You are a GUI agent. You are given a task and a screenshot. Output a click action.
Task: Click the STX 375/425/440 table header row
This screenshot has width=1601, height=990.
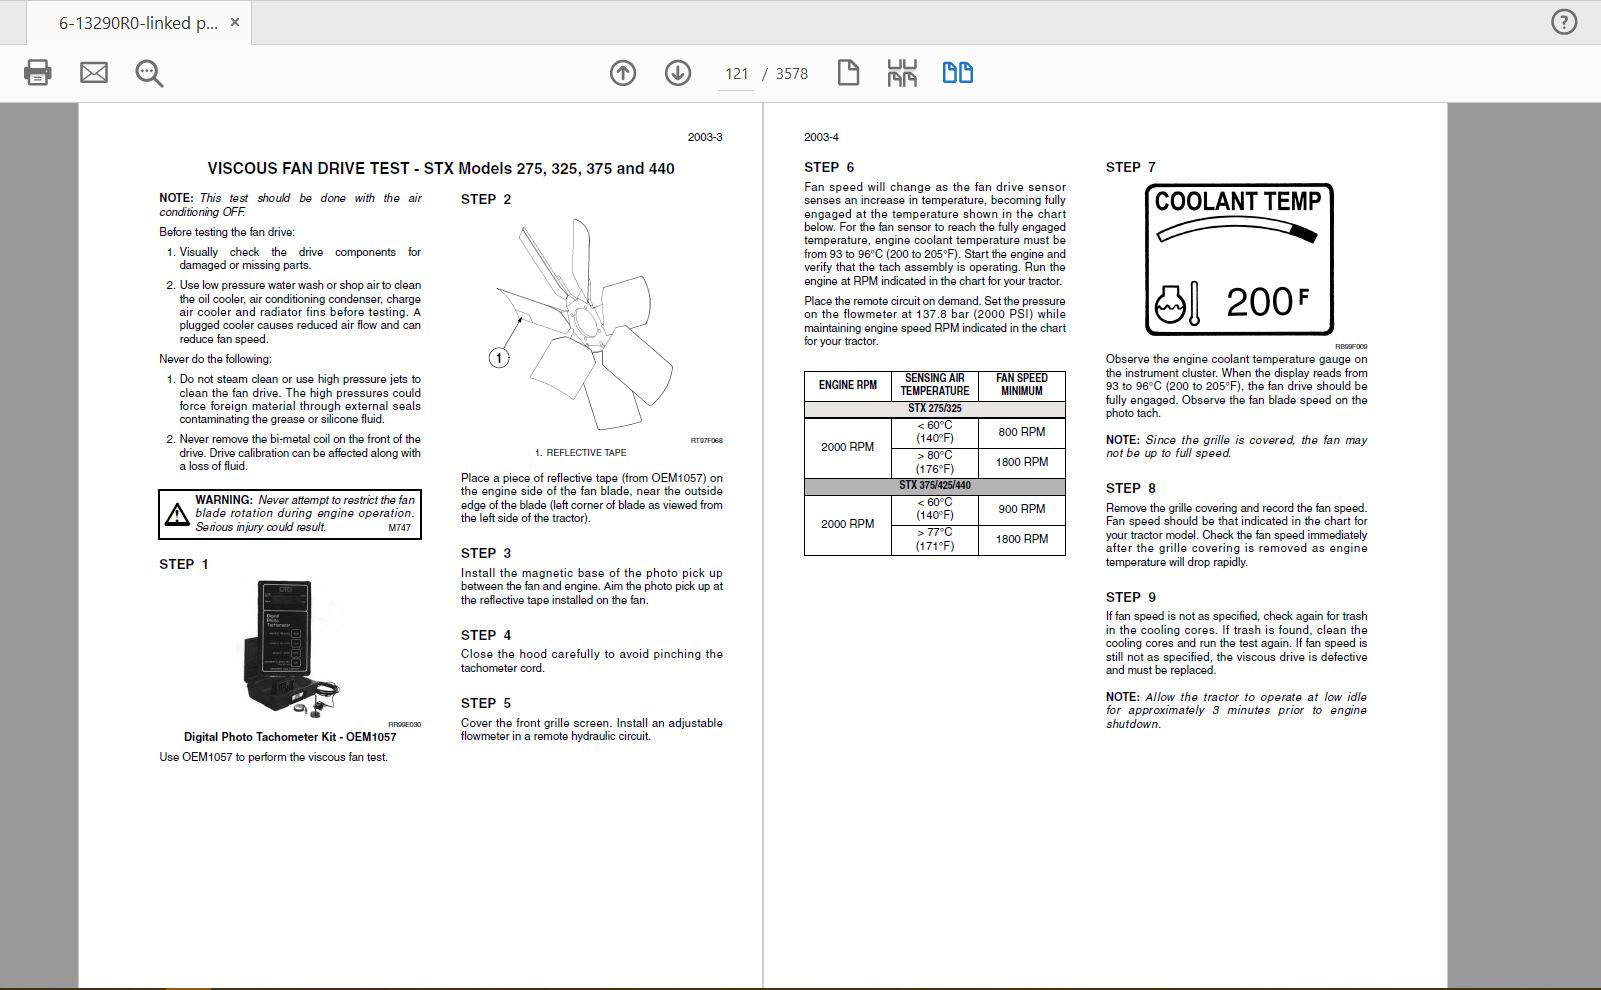click(934, 486)
